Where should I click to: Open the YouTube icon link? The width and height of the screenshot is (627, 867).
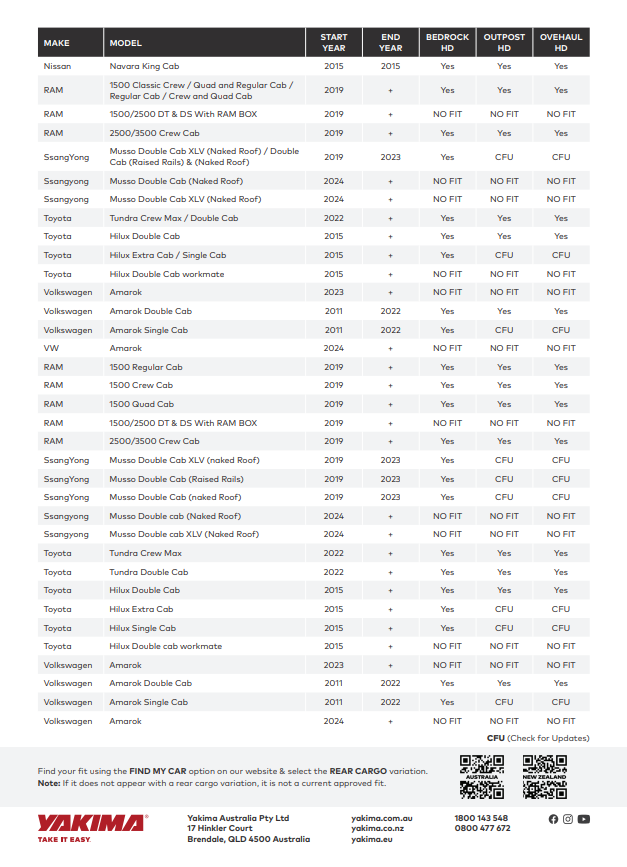pos(584,819)
